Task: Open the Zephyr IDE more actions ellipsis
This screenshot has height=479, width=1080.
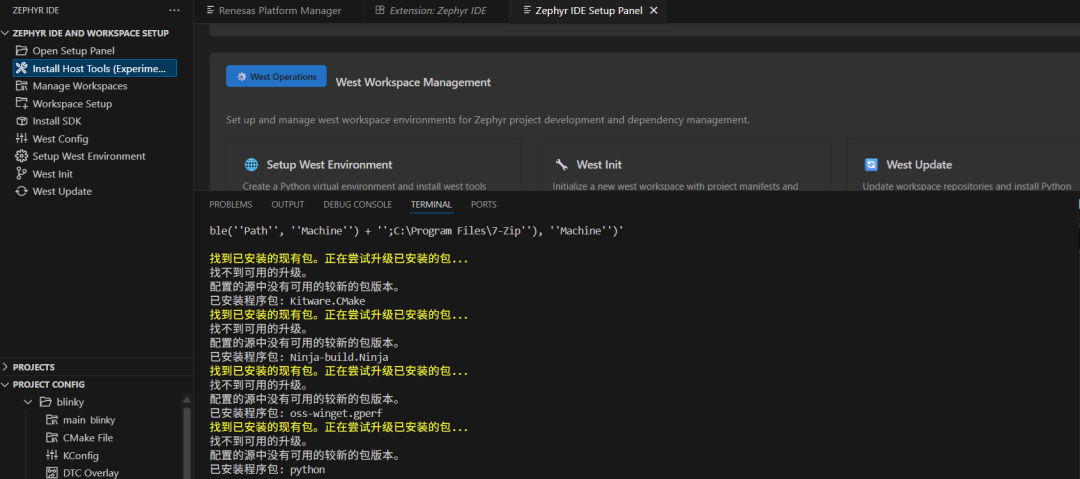Action: pyautogui.click(x=175, y=10)
